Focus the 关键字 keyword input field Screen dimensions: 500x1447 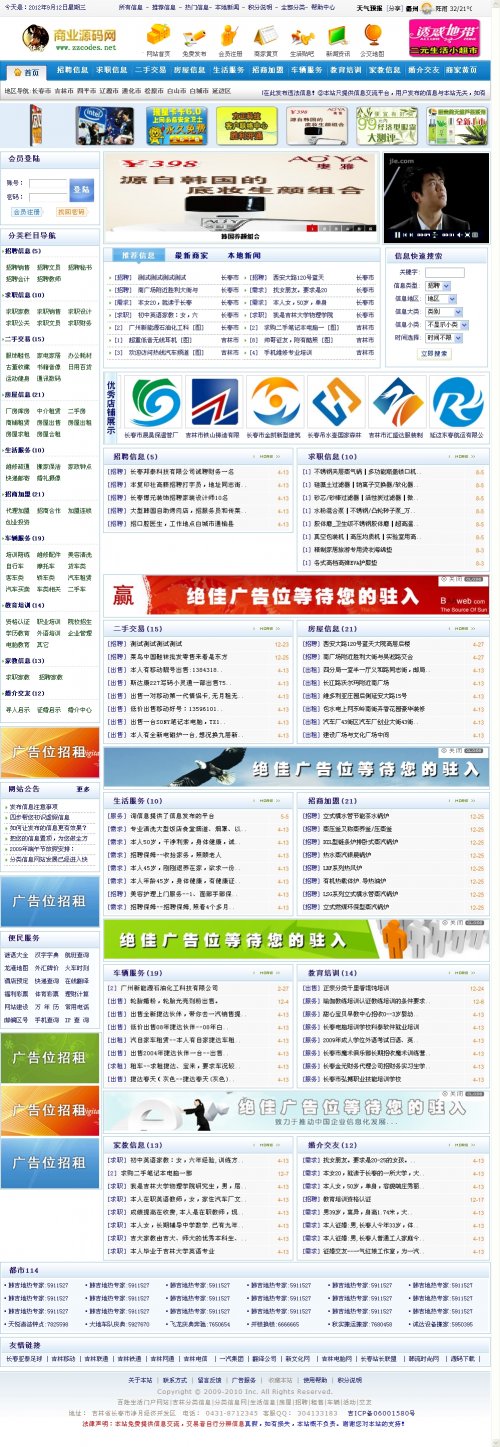(x=444, y=272)
